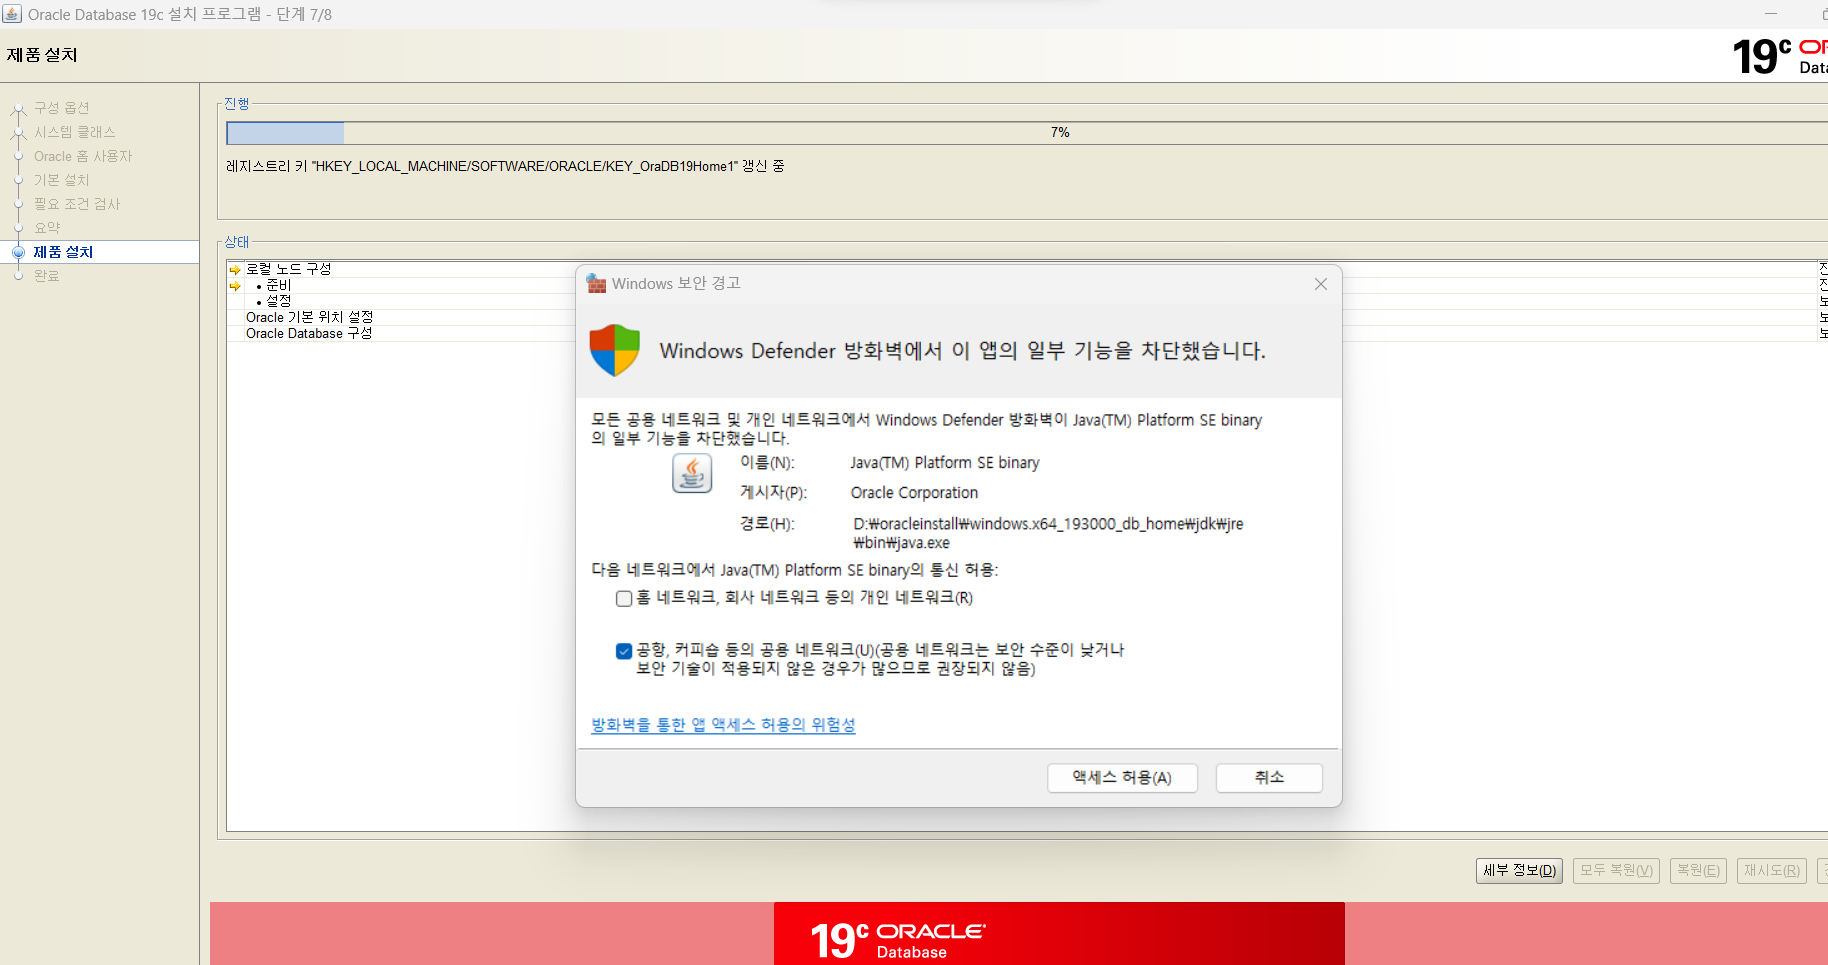Open the firewall access risks link

click(723, 724)
